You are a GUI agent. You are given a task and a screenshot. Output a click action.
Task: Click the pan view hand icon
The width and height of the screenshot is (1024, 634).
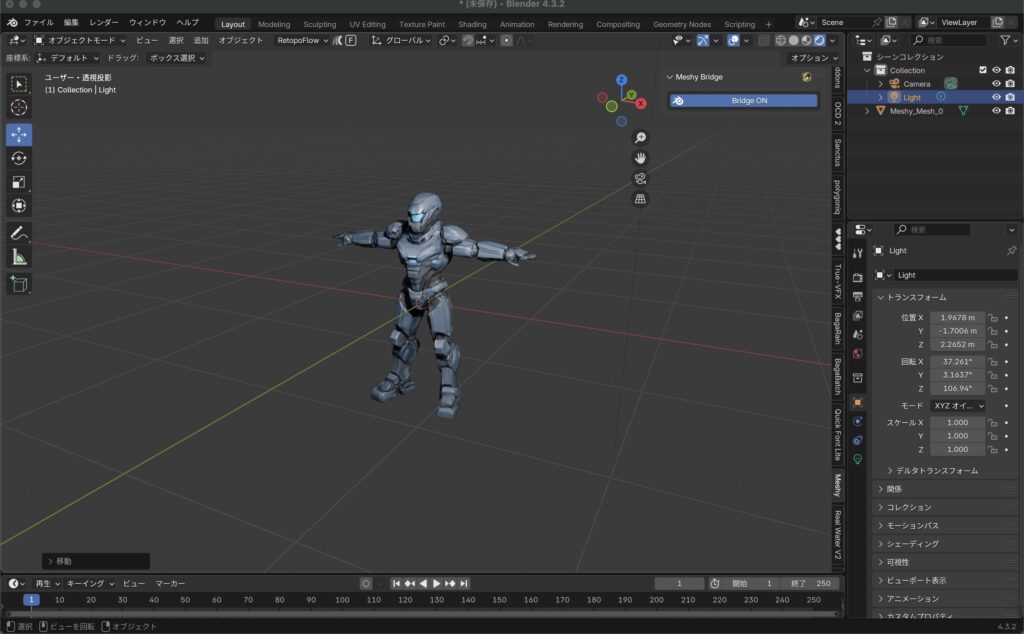click(640, 158)
